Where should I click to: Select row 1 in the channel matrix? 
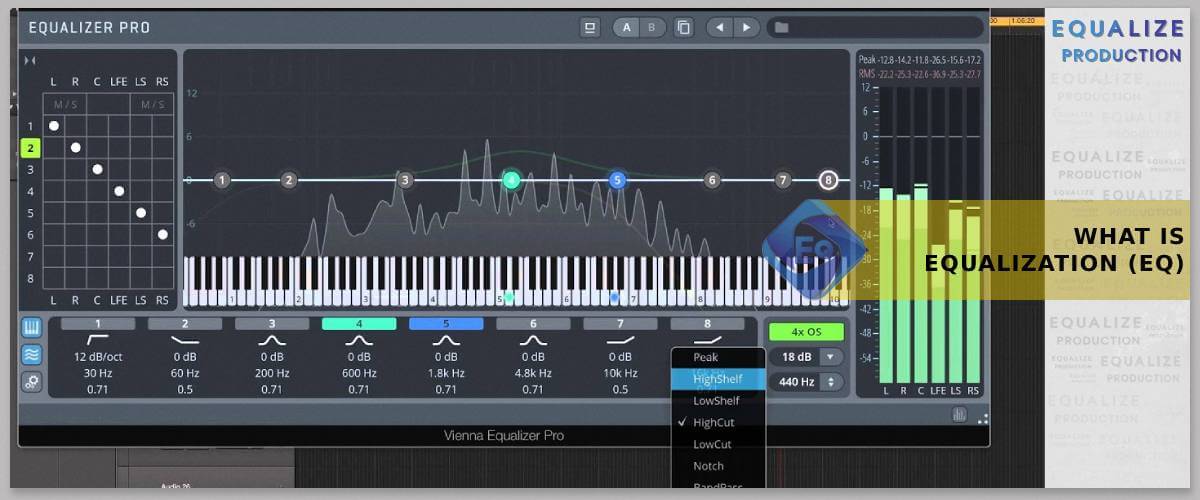(x=31, y=126)
